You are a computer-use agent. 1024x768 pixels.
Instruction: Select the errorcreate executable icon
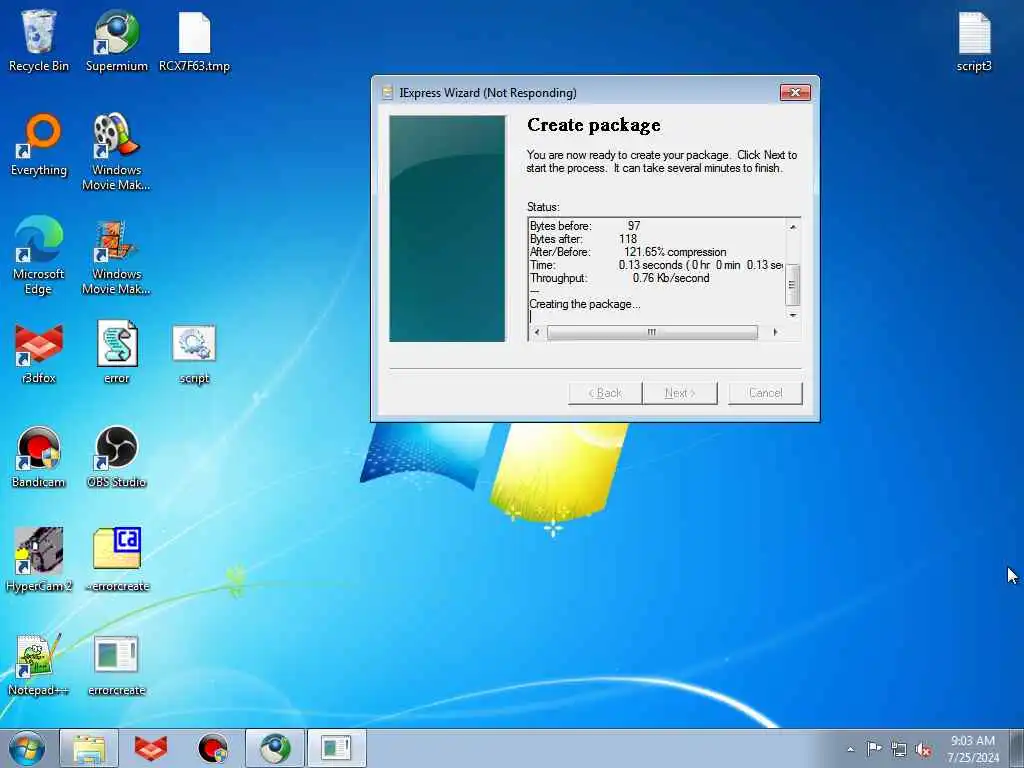pyautogui.click(x=116, y=664)
